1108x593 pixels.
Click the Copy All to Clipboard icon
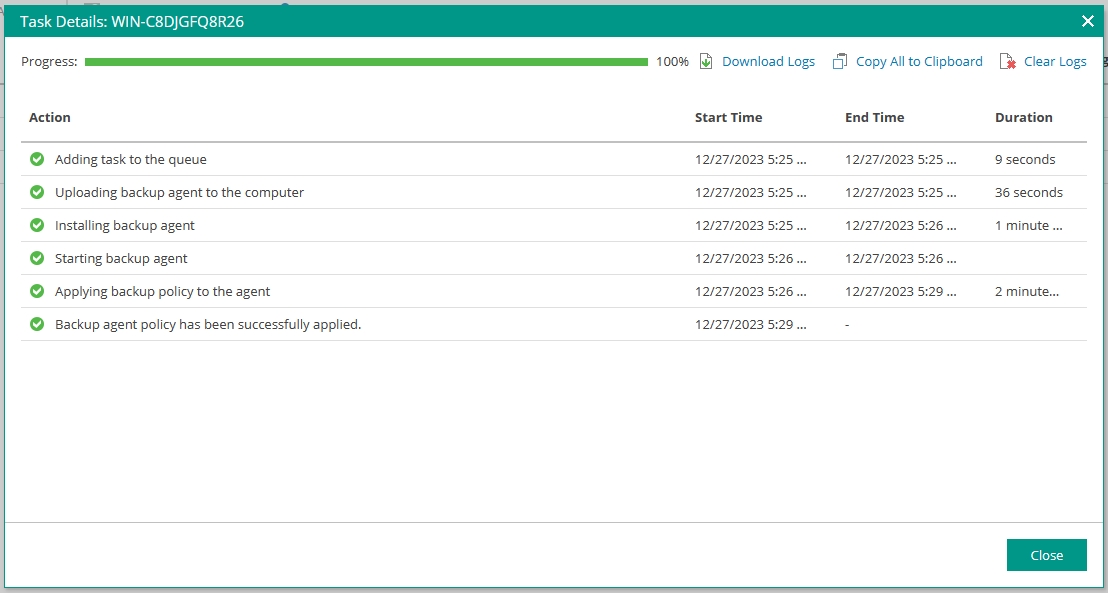840,62
